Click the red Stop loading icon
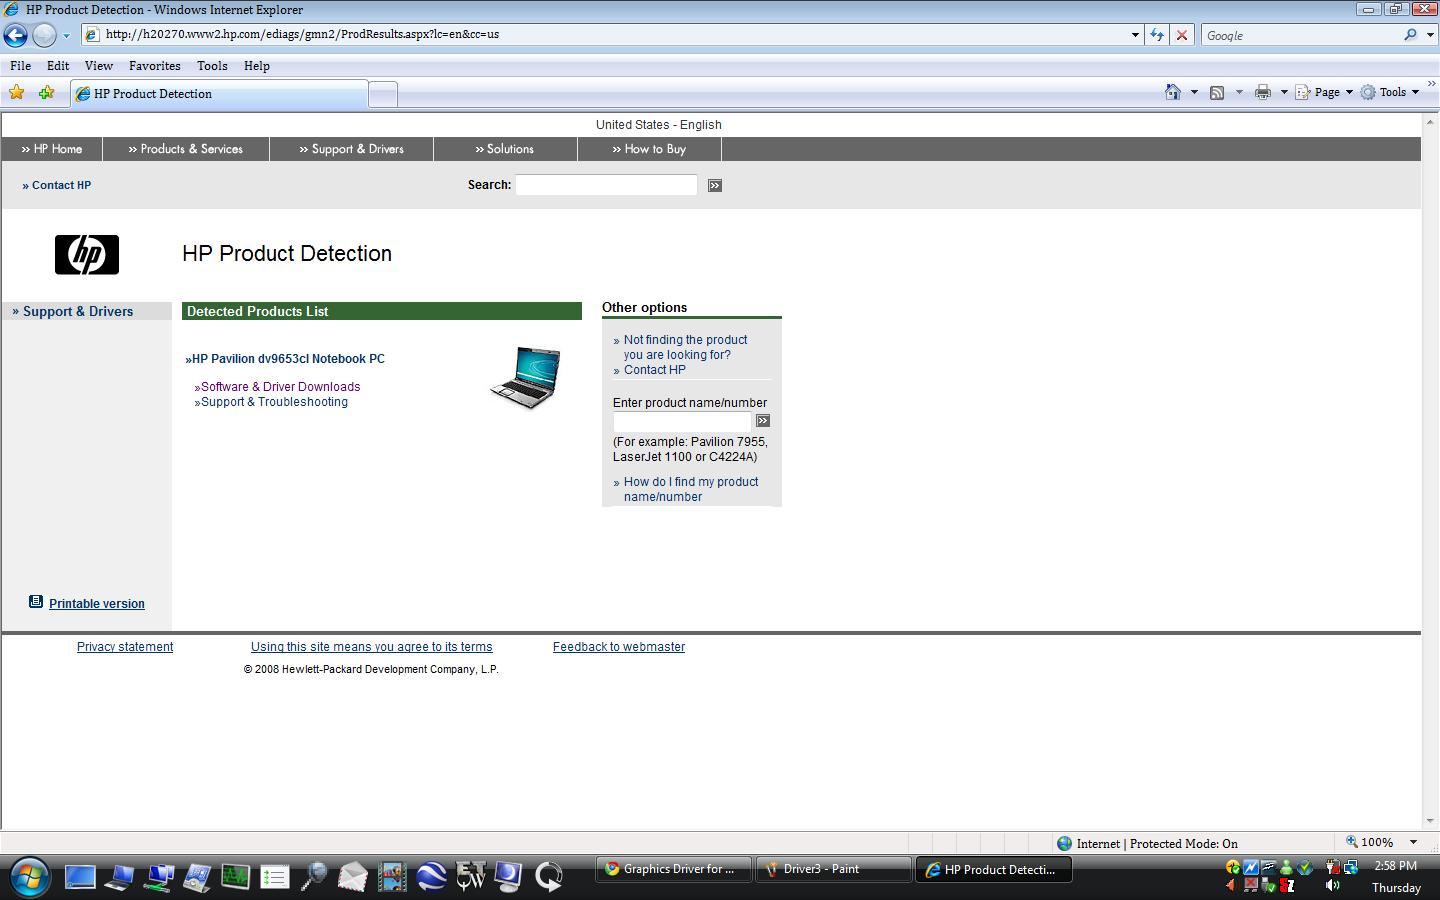1440x900 pixels. 1182,35
